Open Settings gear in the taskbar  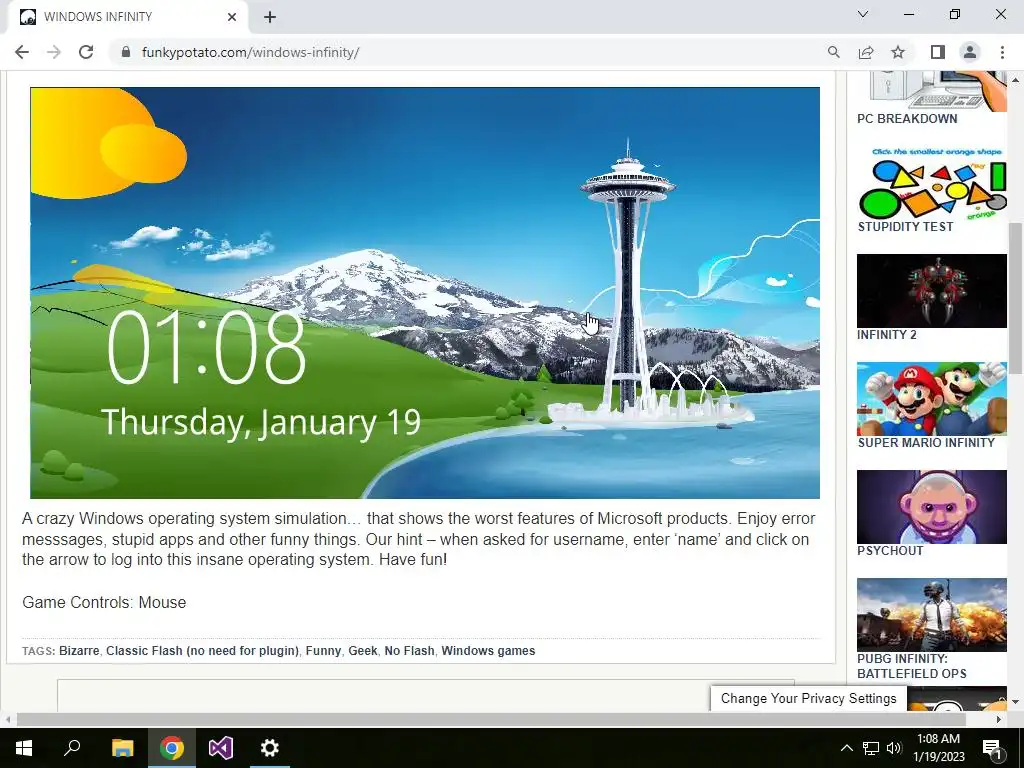[270, 748]
